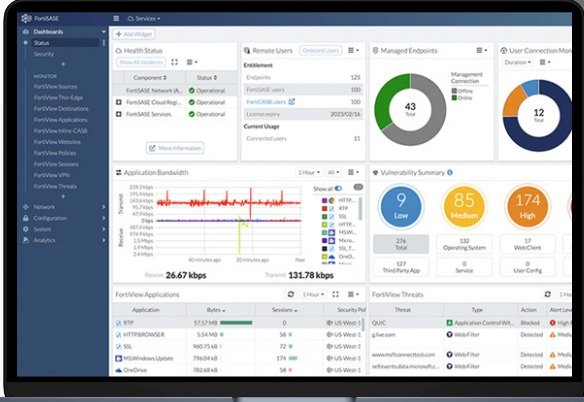Screen dimensions: 584x402
Task: Click the Managed Endpoints widget icon
Action: [x=375, y=51]
